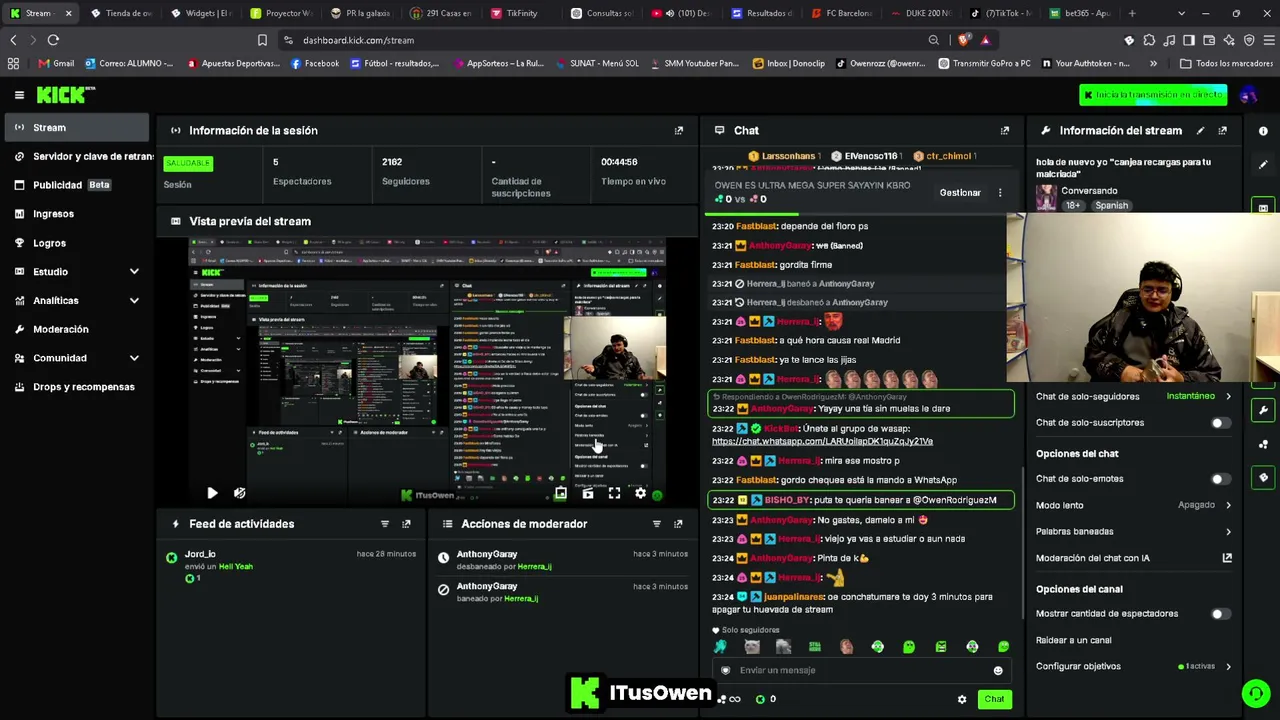Make the stream preview fullscreen
The height and width of the screenshot is (720, 1280).
(614, 493)
